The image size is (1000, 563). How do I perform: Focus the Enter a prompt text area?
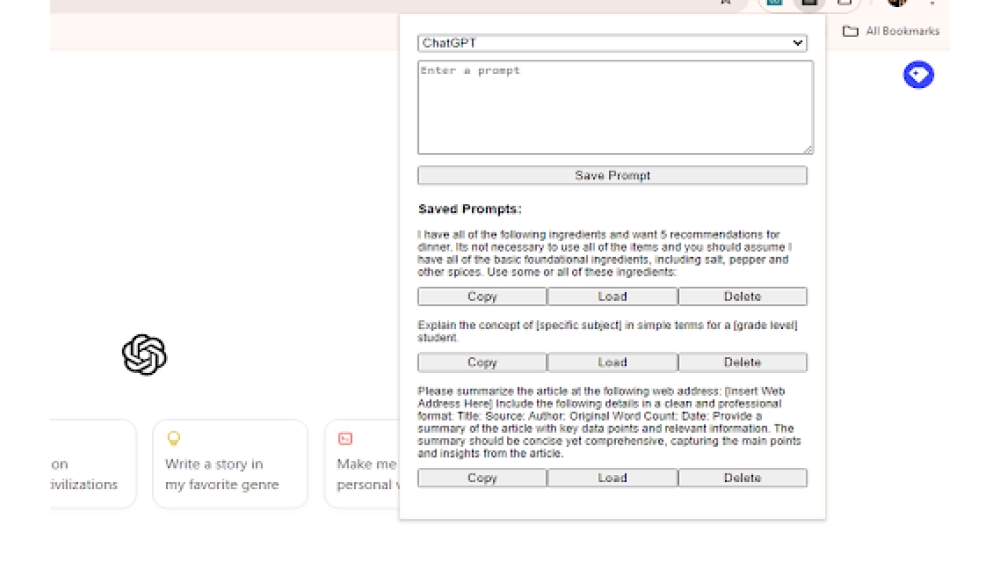click(615, 107)
